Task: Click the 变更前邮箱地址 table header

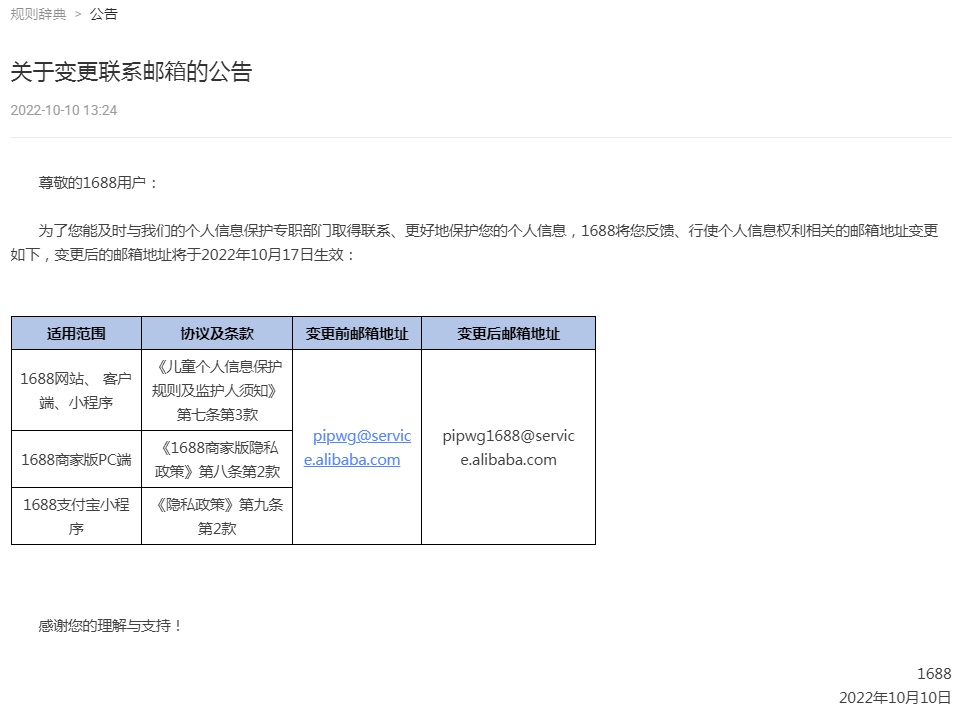Action: (x=357, y=333)
